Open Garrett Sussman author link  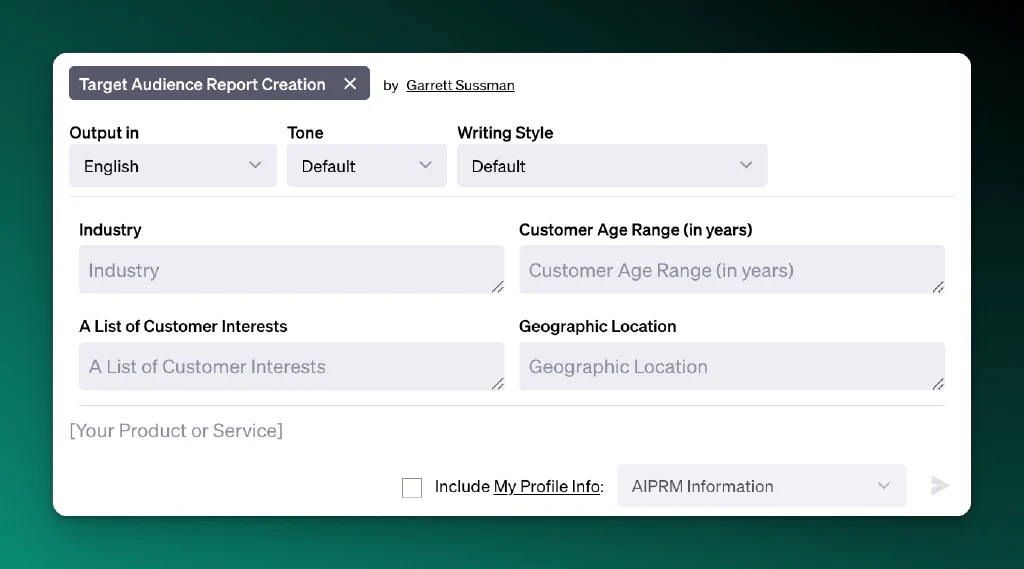pos(460,85)
